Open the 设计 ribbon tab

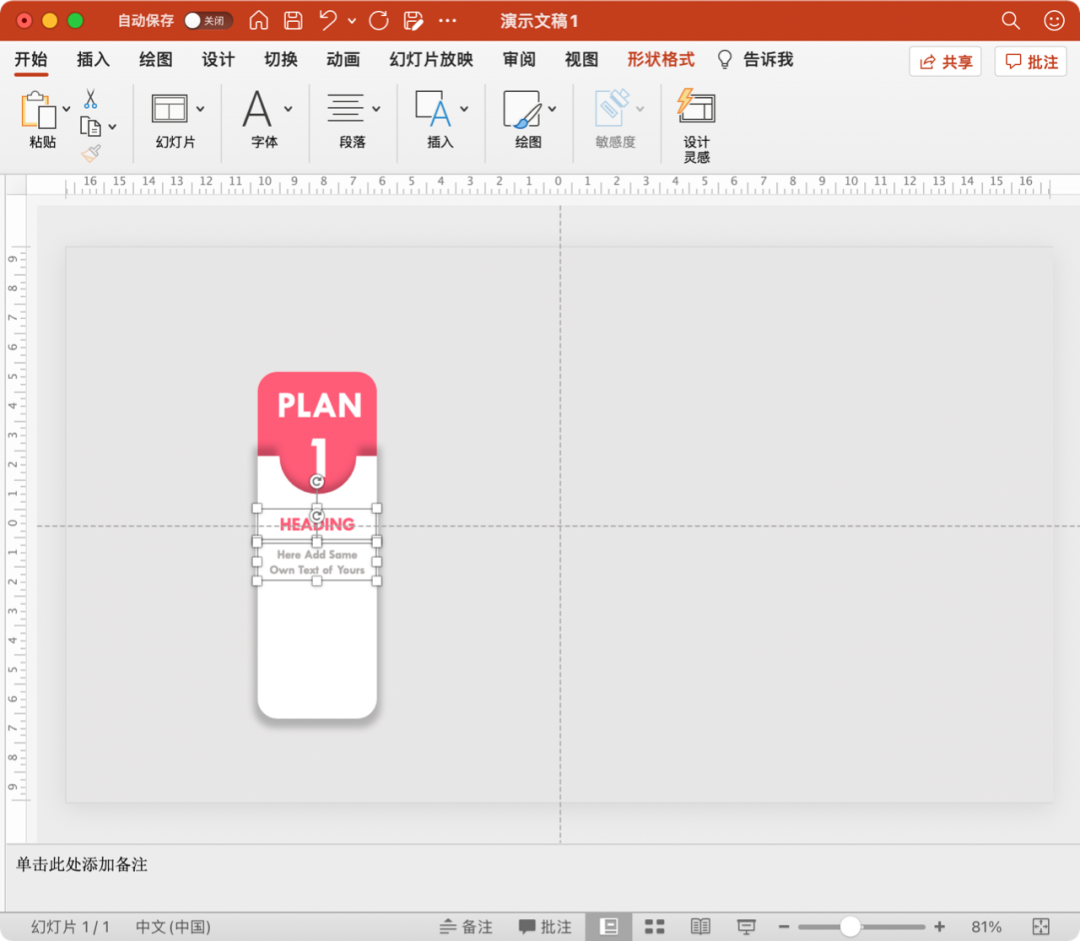tap(218, 60)
